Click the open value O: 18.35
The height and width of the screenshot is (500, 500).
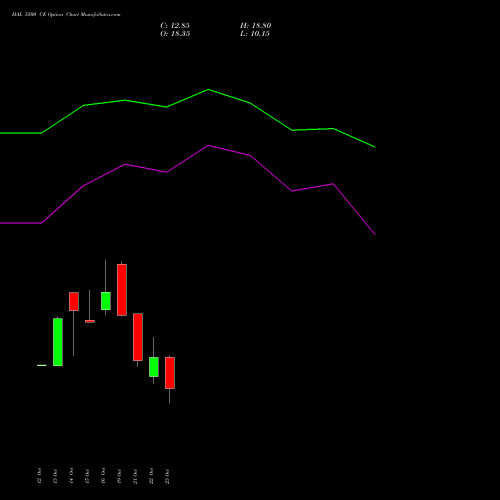pyautogui.click(x=175, y=34)
